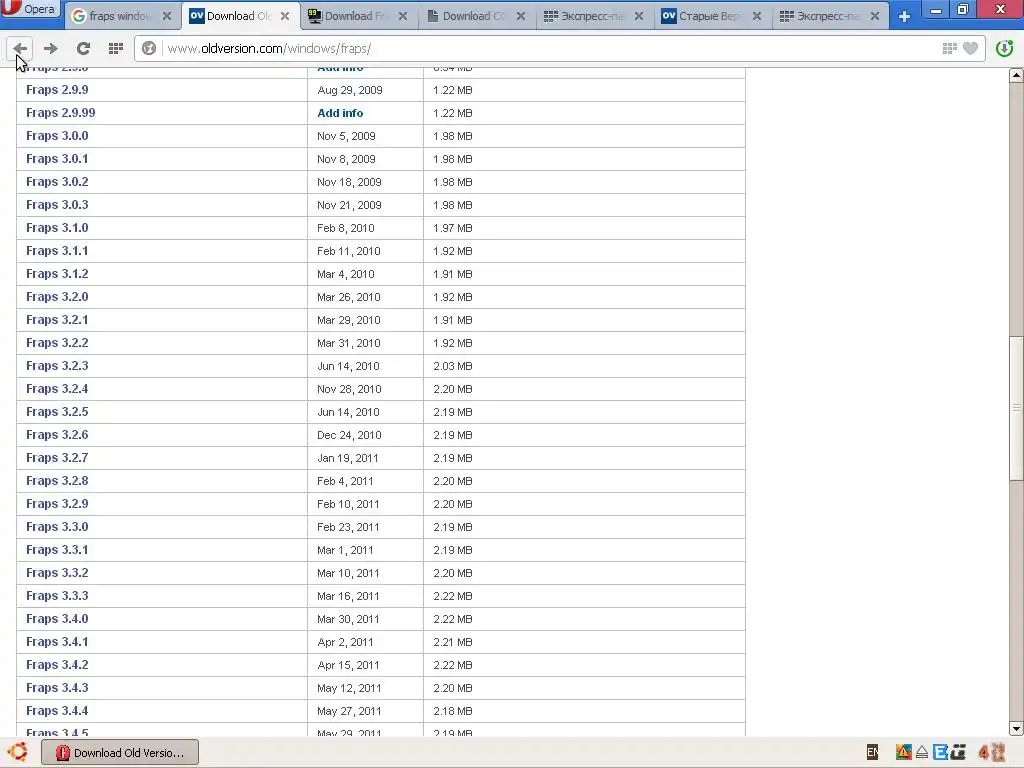The width and height of the screenshot is (1024, 768).
Task: Open the Fraps 3.3.1 link
Action: (x=57, y=549)
